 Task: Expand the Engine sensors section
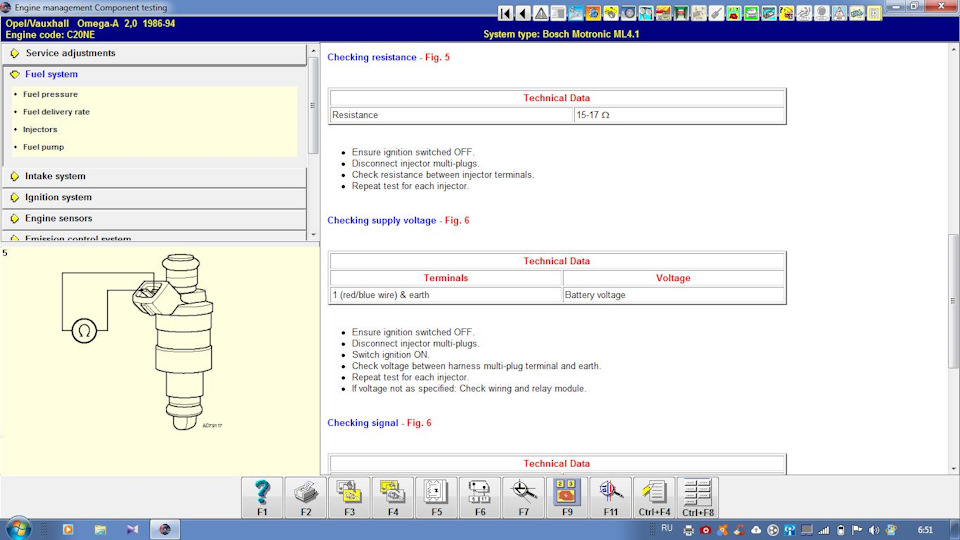pyautogui.click(x=154, y=219)
